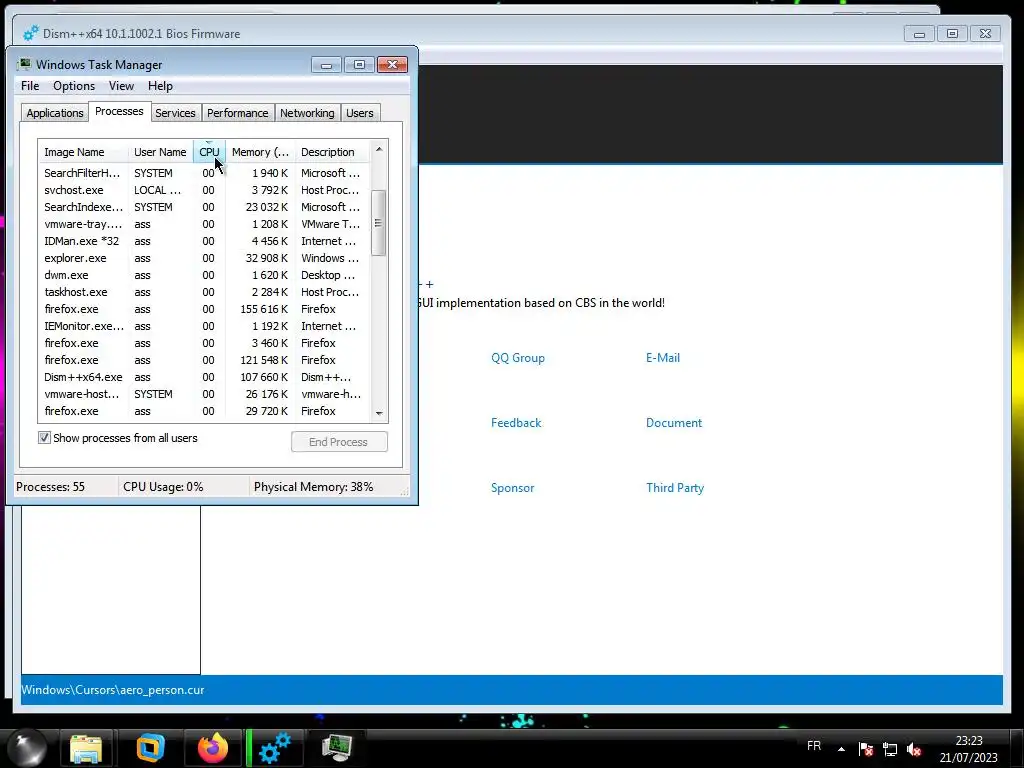The height and width of the screenshot is (768, 1024).
Task: Sort processes by Description column
Action: click(332, 152)
